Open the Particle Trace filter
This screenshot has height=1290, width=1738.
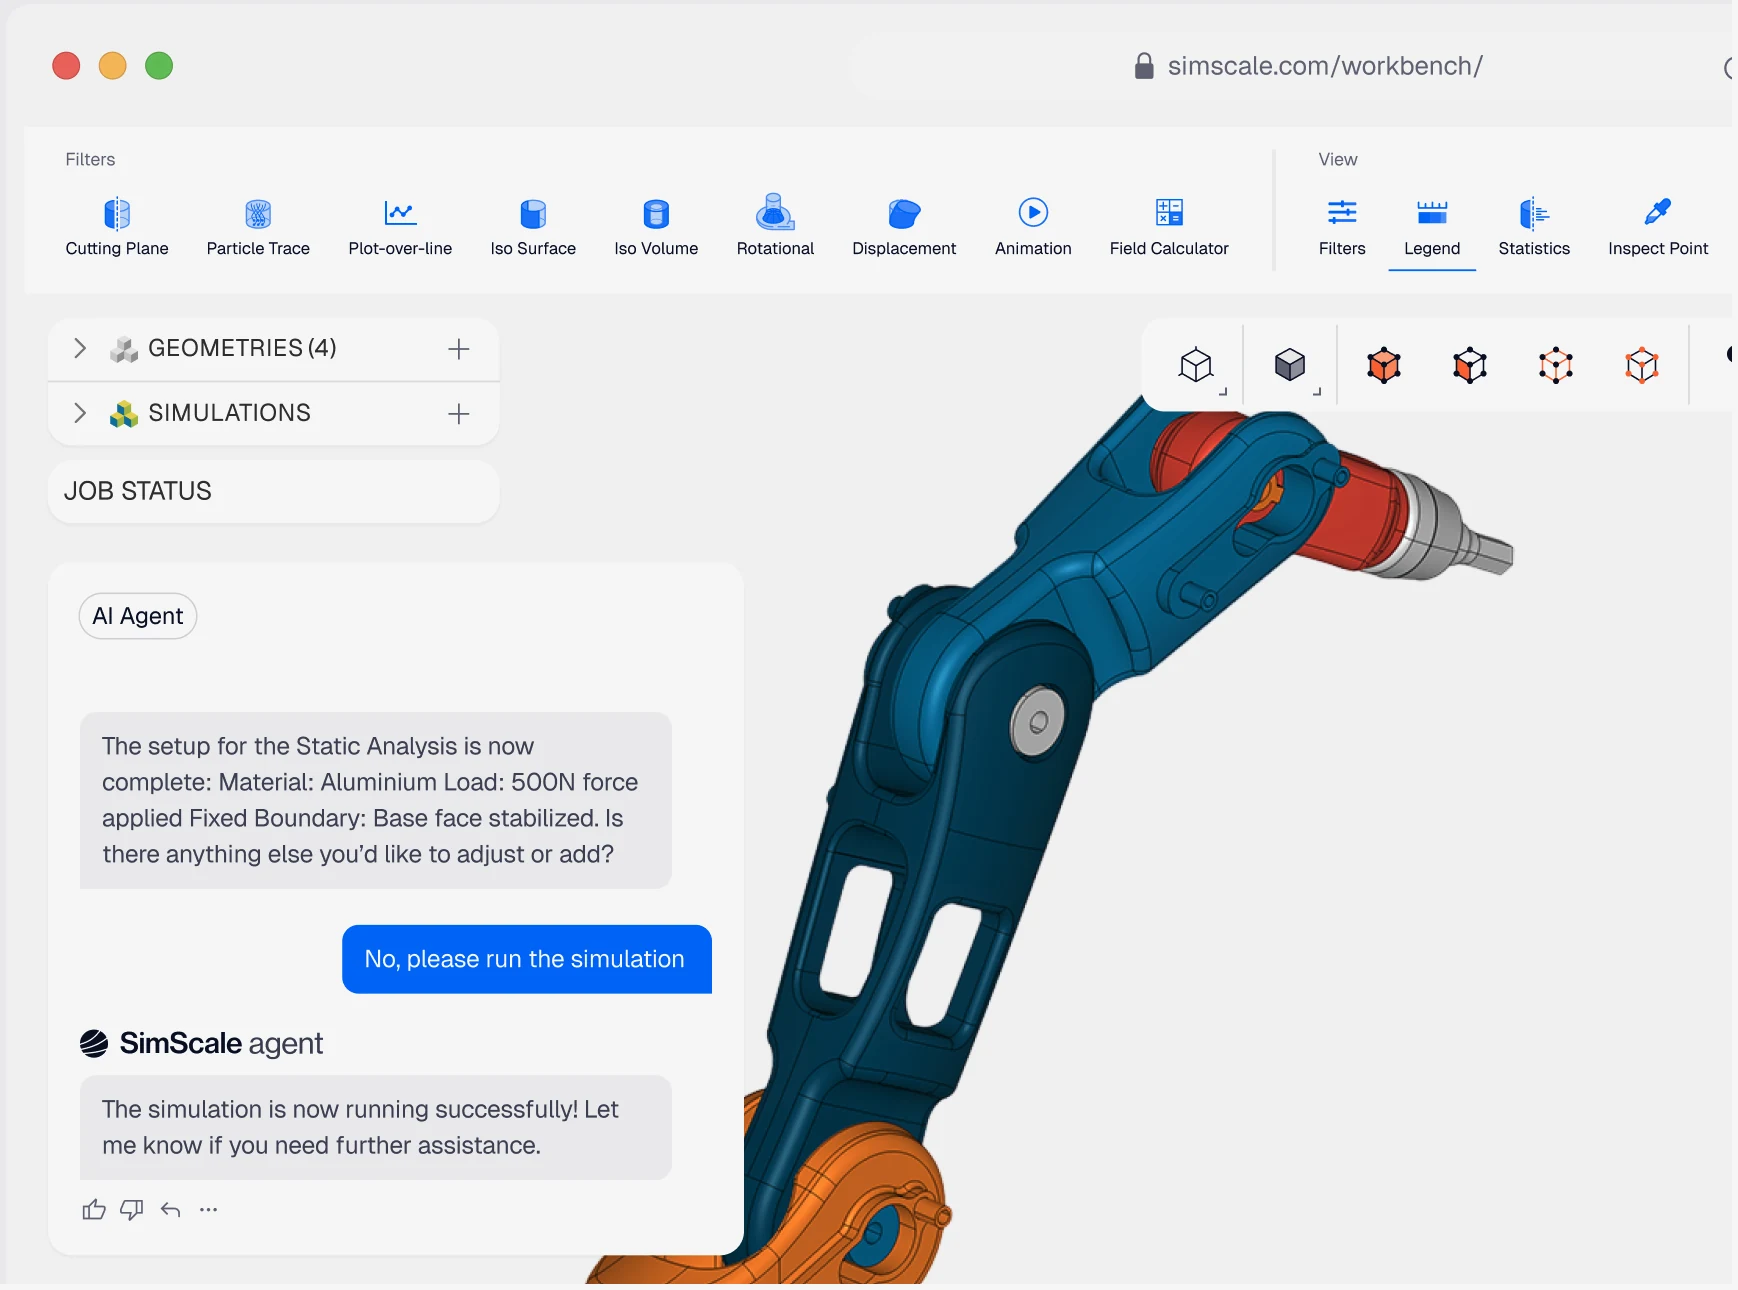tap(258, 227)
